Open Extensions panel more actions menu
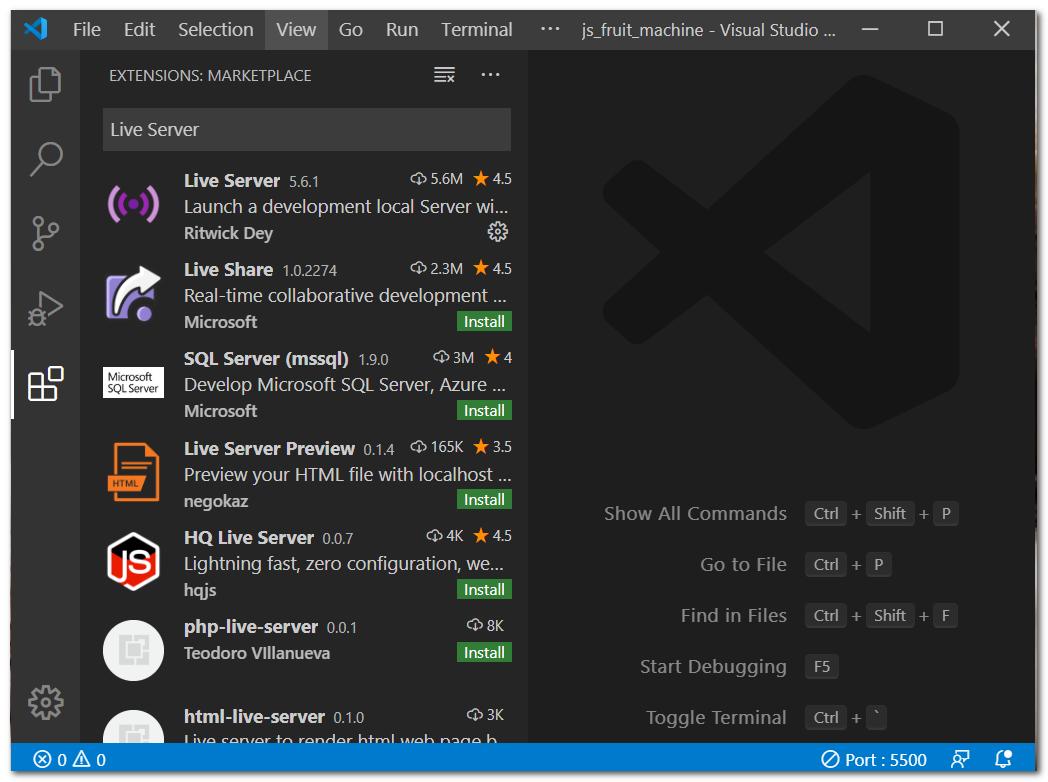The image size is (1048, 782). pyautogui.click(x=490, y=75)
